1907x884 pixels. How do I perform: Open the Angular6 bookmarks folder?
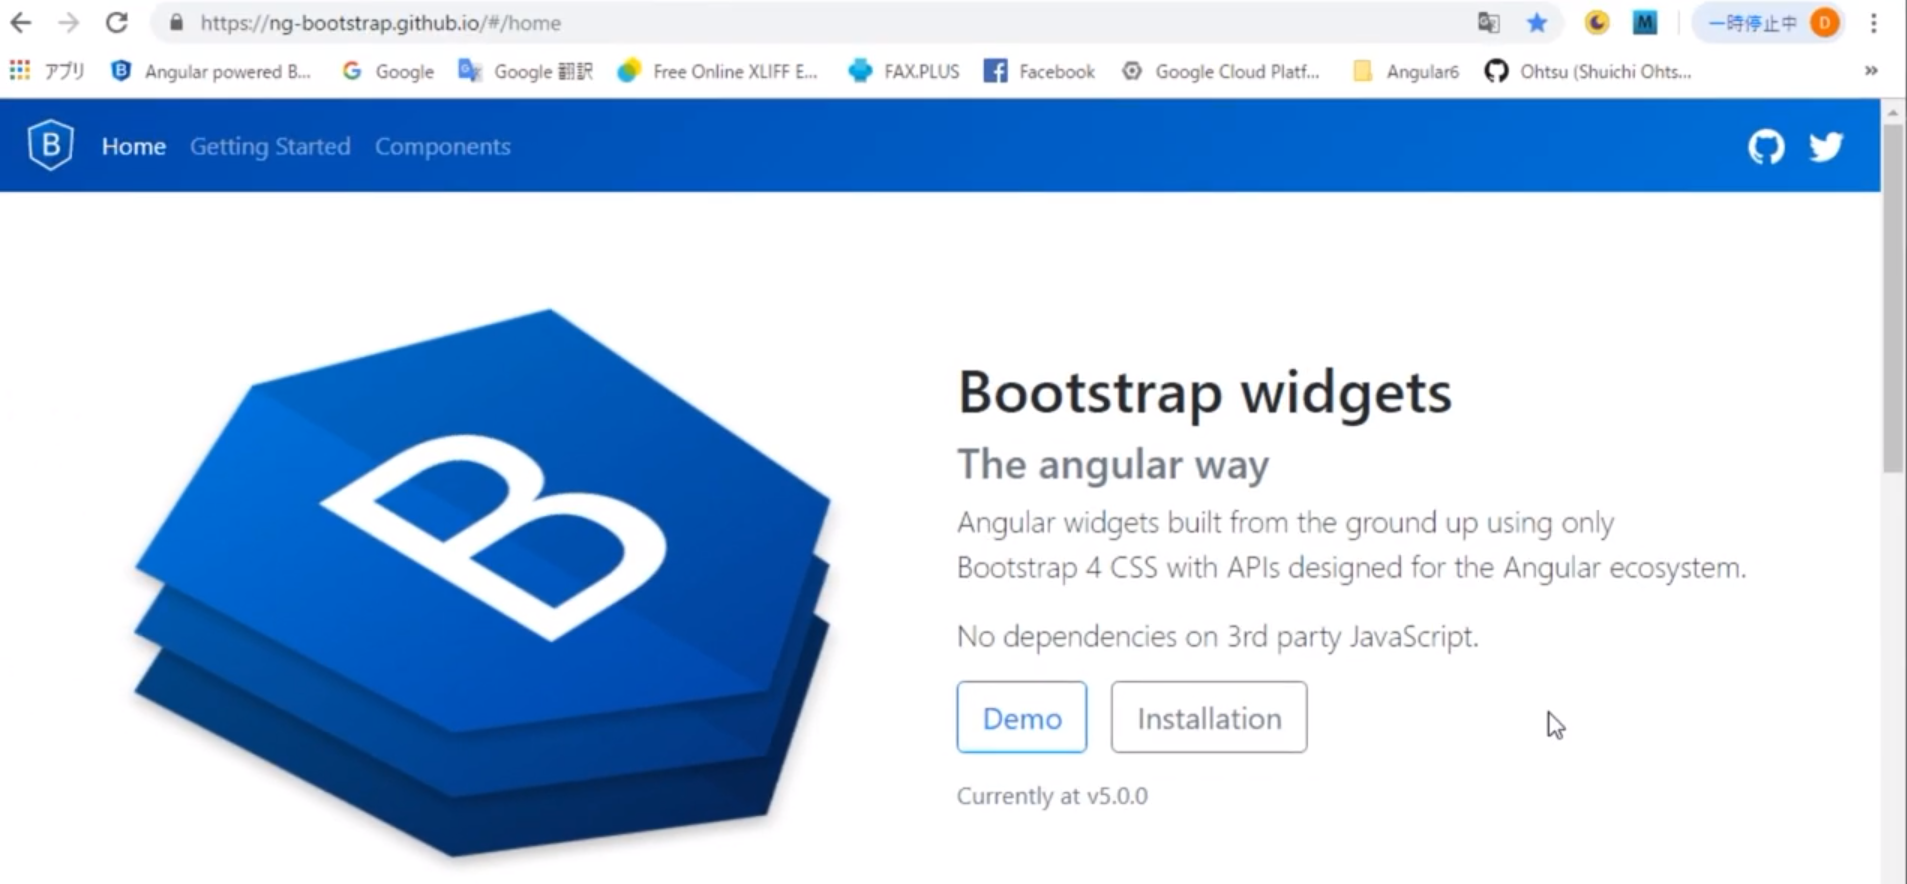click(1405, 71)
